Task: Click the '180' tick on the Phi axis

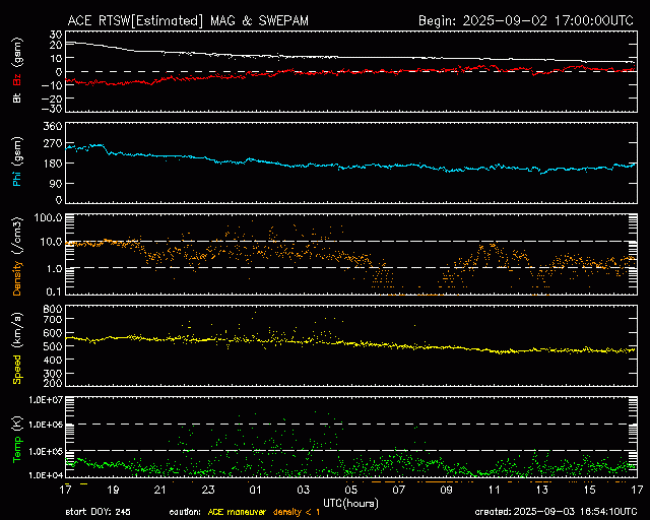Action: tap(53, 163)
